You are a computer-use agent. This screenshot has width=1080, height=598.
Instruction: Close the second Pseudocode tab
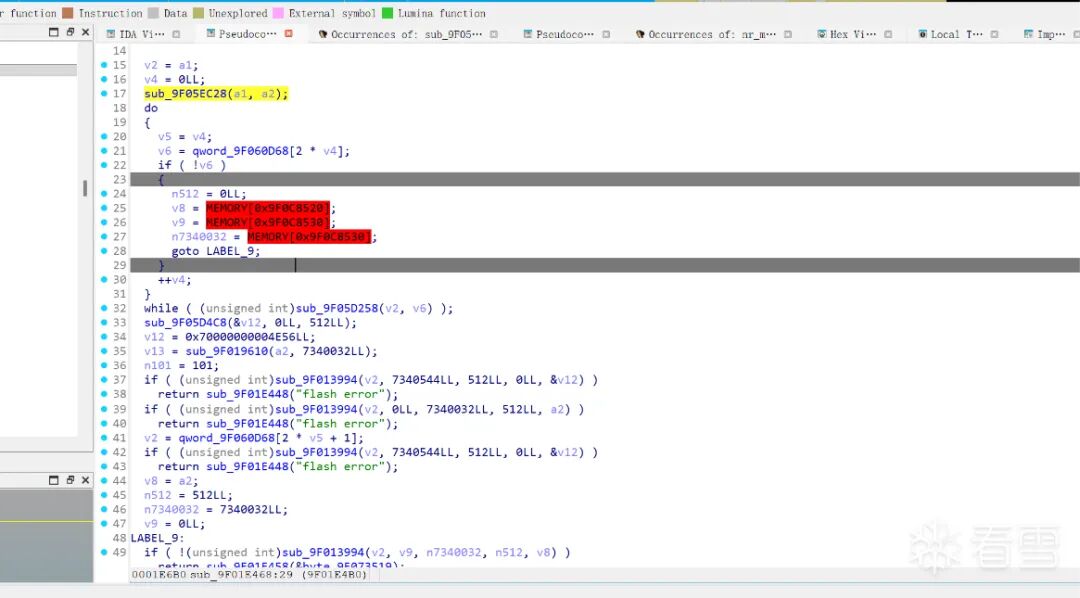[606, 34]
